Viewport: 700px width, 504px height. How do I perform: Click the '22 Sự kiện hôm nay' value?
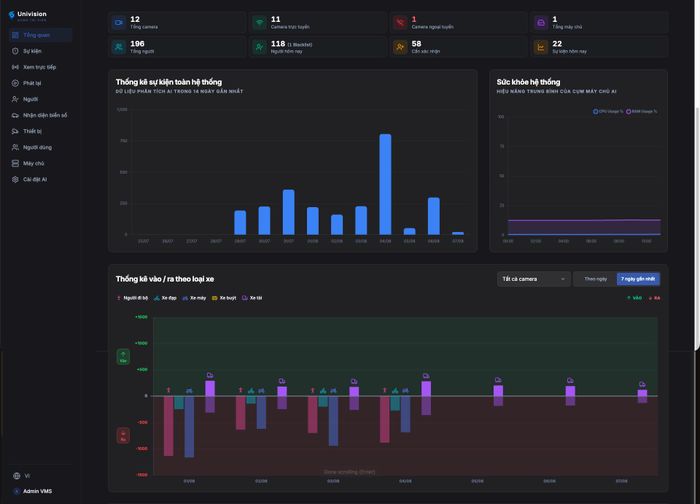coord(557,44)
